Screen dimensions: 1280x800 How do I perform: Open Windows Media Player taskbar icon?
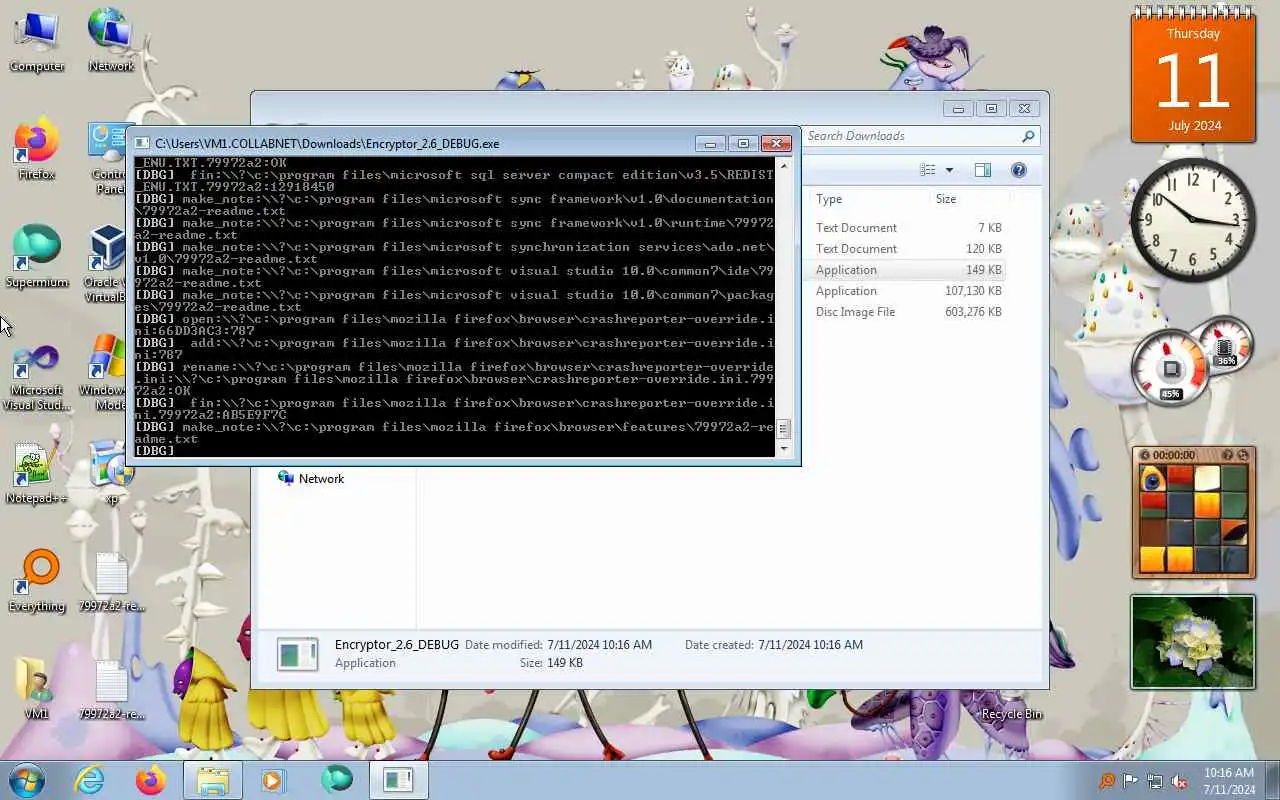pos(273,780)
